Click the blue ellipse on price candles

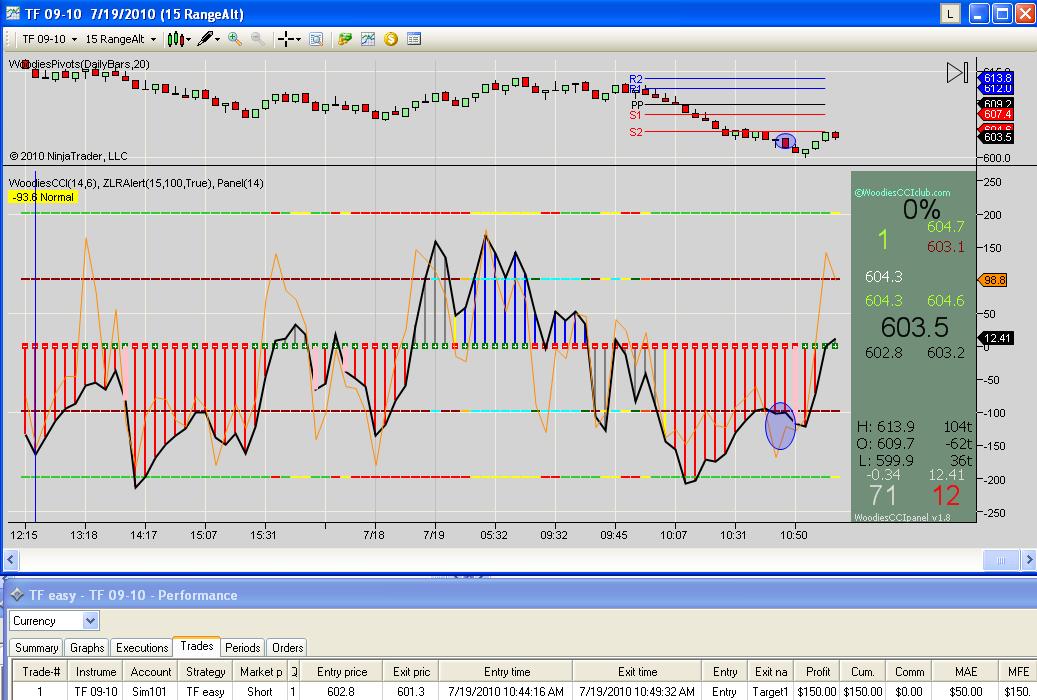[785, 142]
